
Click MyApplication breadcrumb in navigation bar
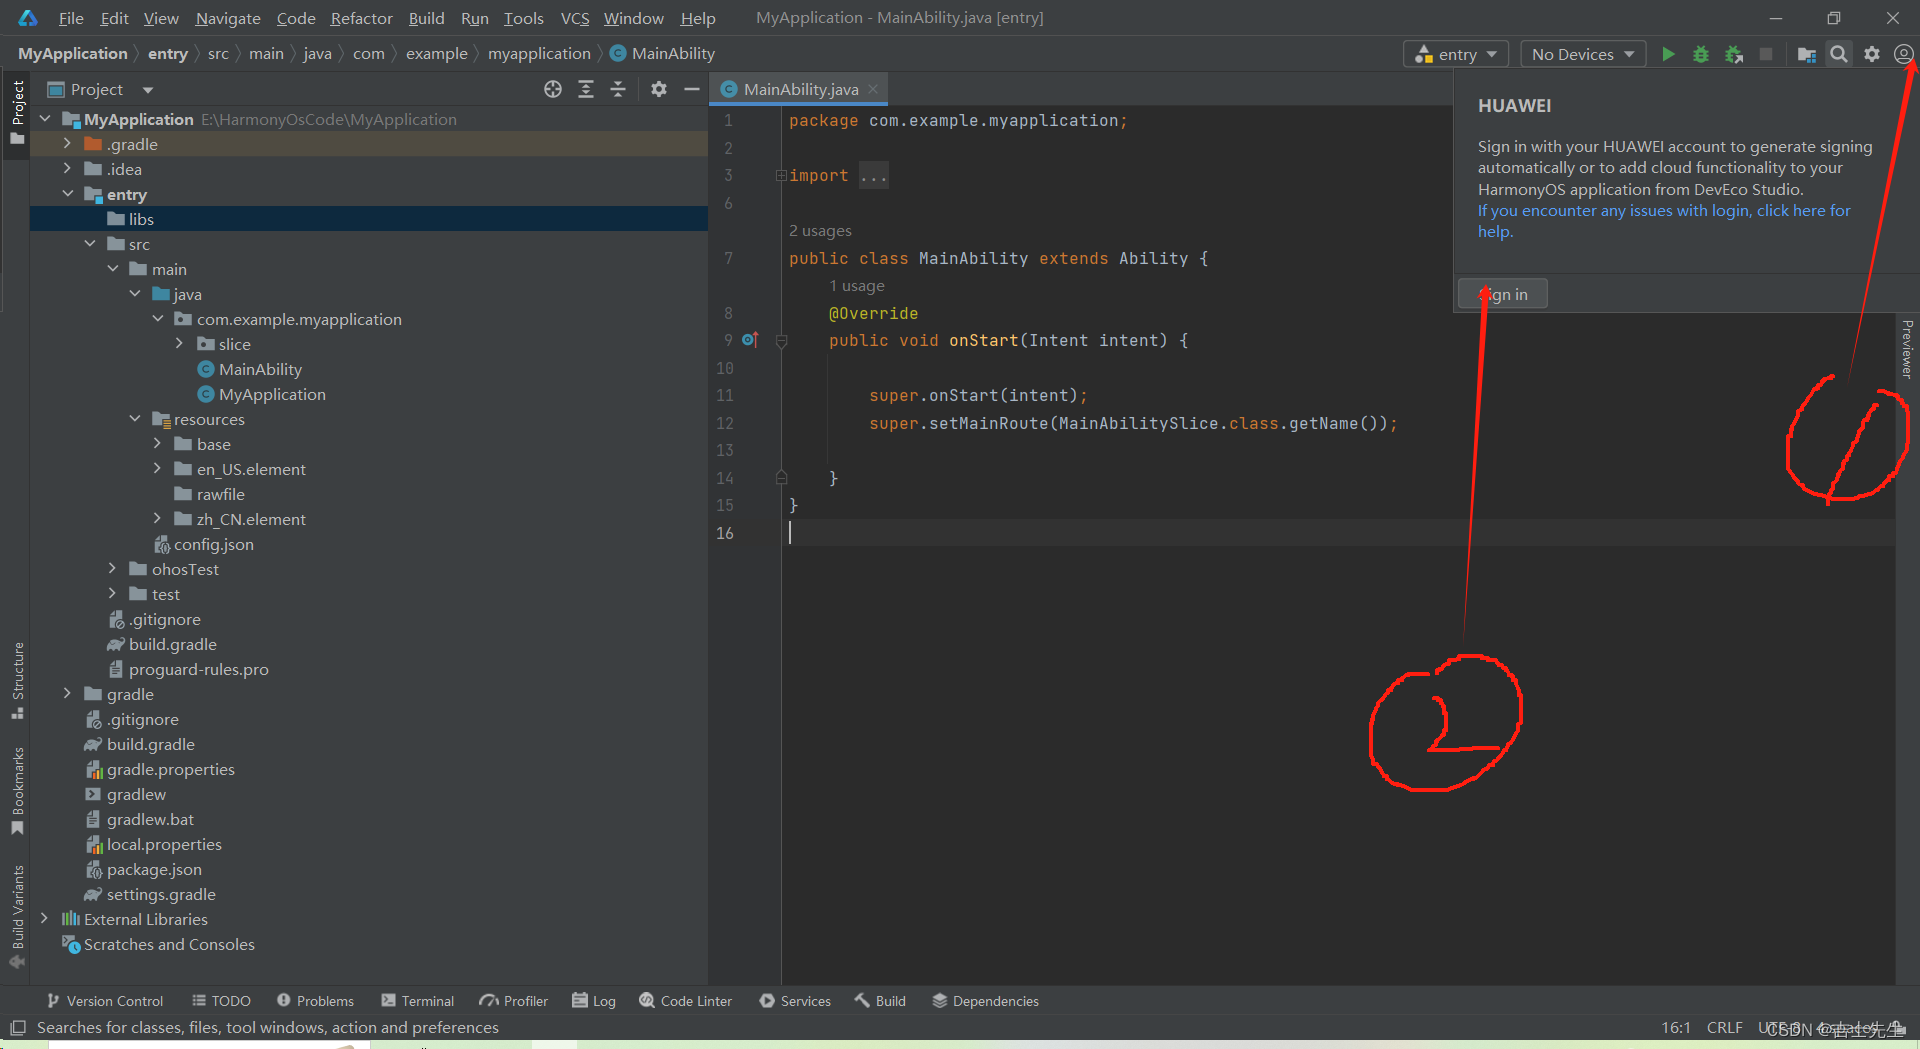pyautogui.click(x=73, y=54)
